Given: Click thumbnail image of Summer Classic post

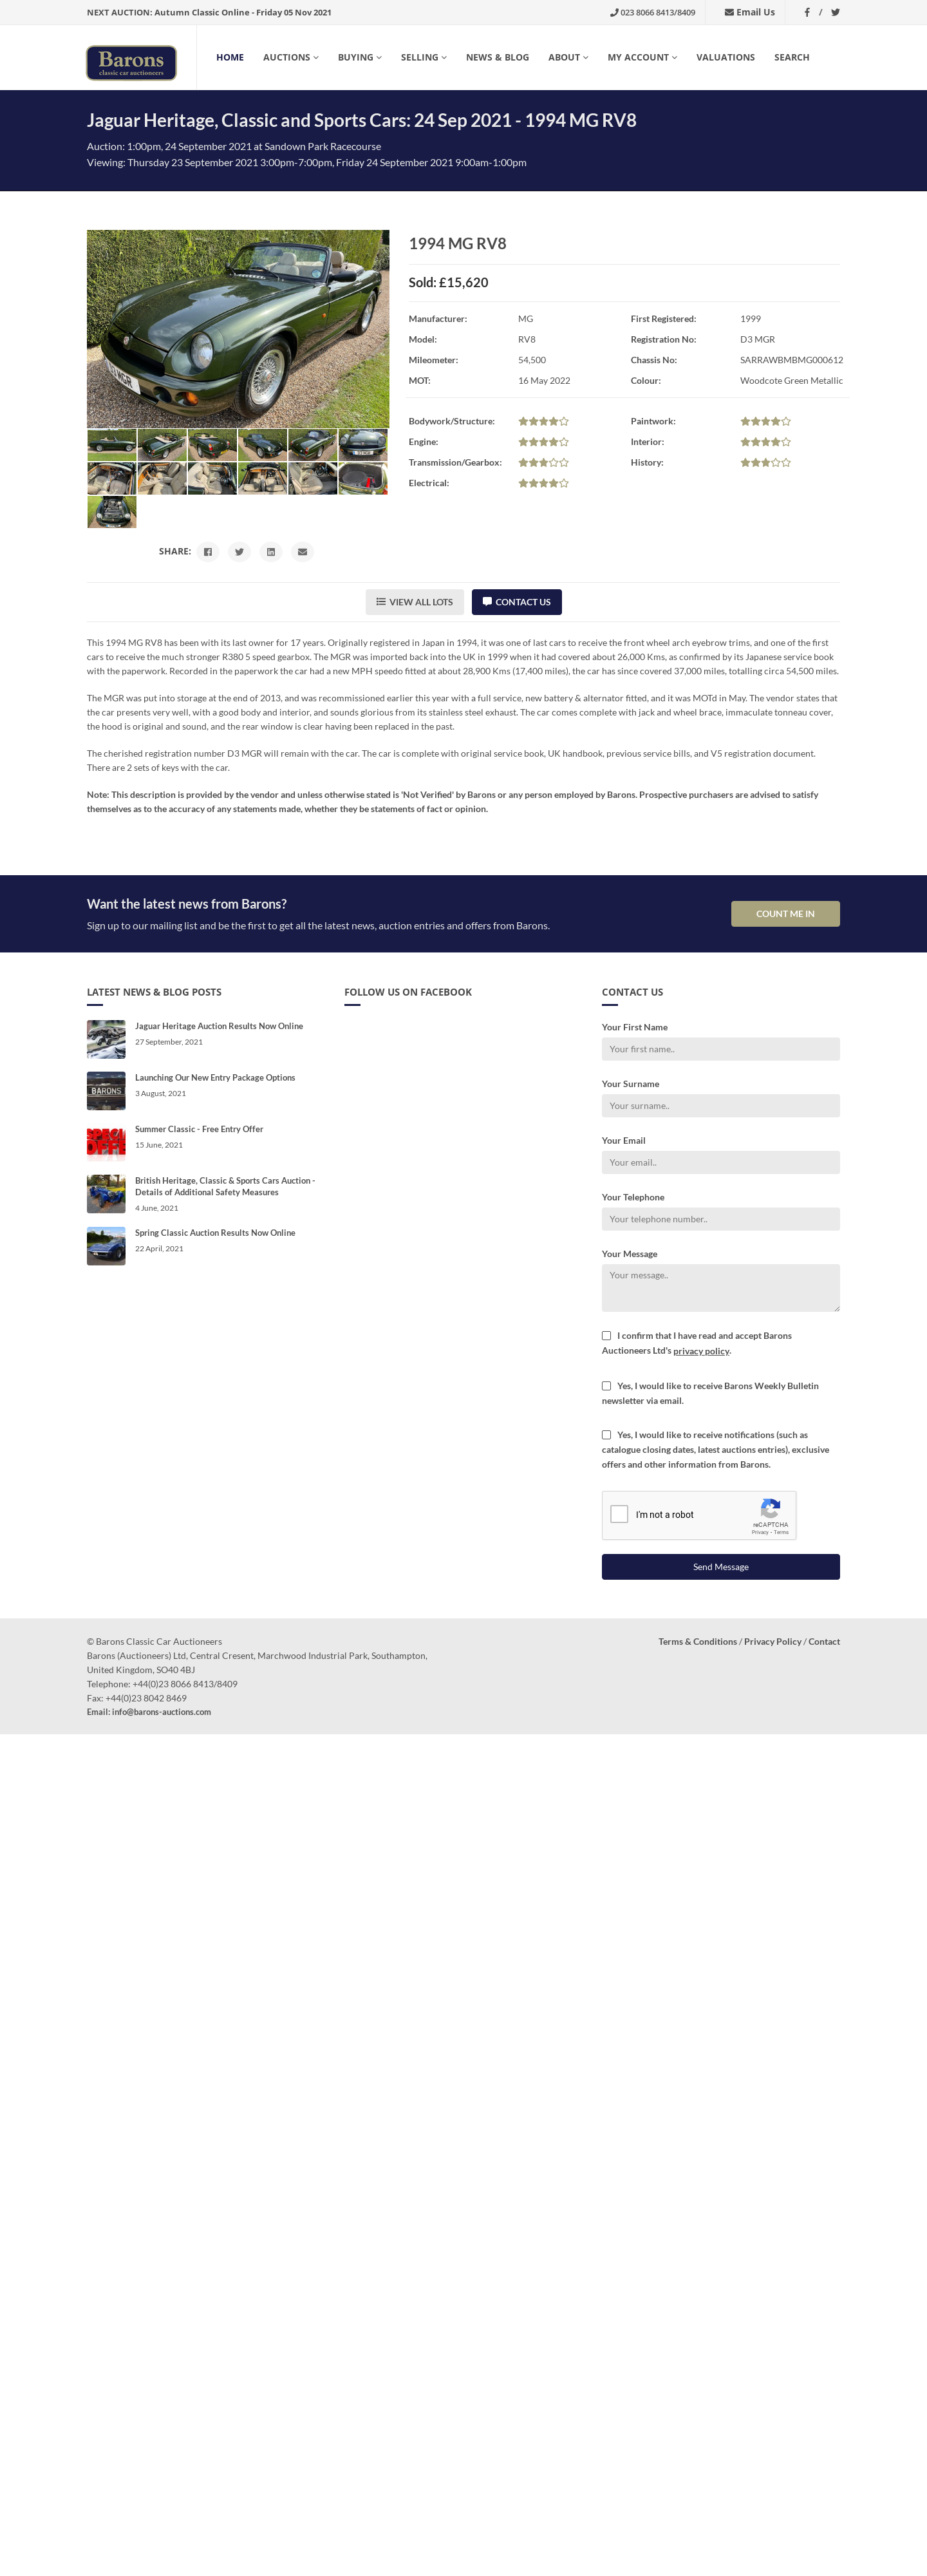Looking at the screenshot, I should [x=106, y=1142].
